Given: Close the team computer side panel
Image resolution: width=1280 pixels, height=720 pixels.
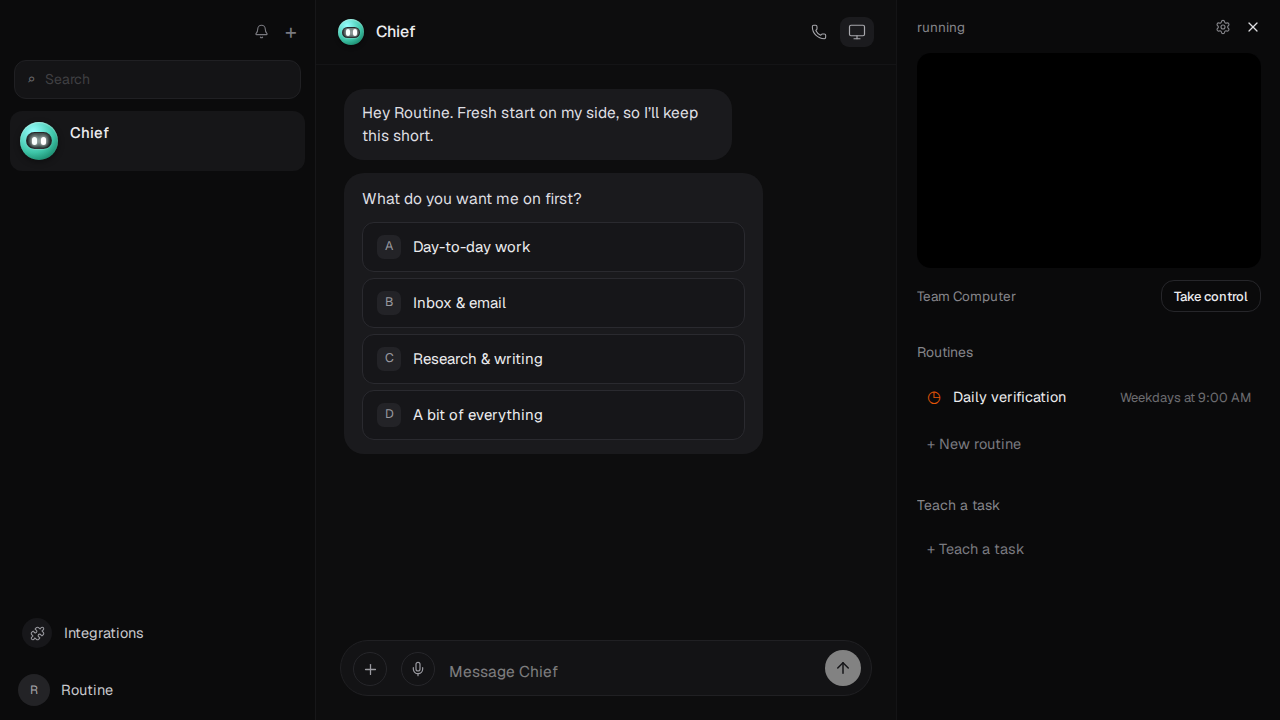Looking at the screenshot, I should (1253, 27).
